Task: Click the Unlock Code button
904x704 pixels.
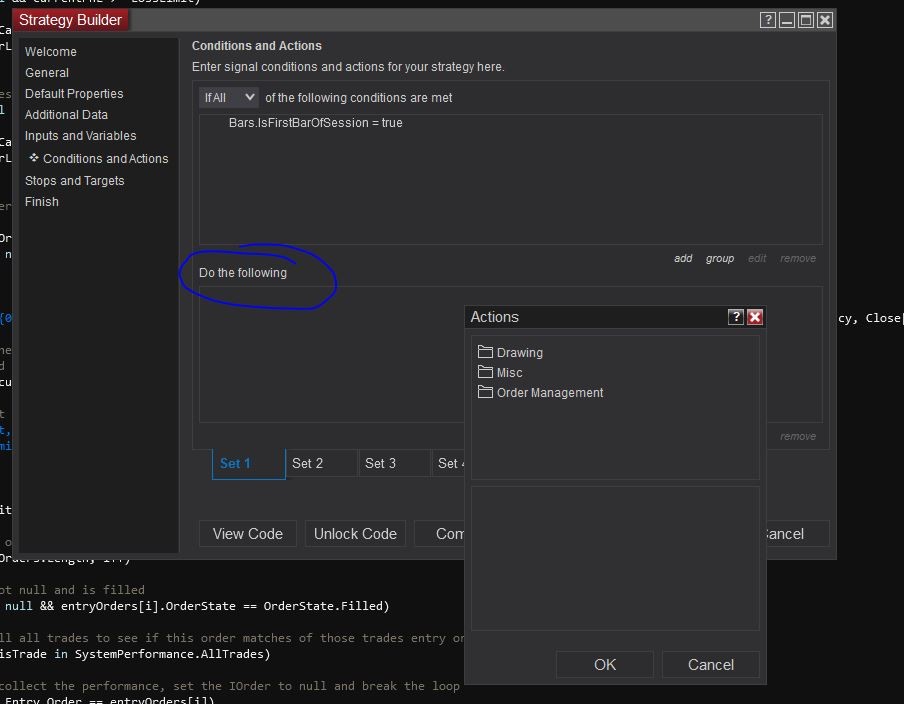Action: [355, 534]
